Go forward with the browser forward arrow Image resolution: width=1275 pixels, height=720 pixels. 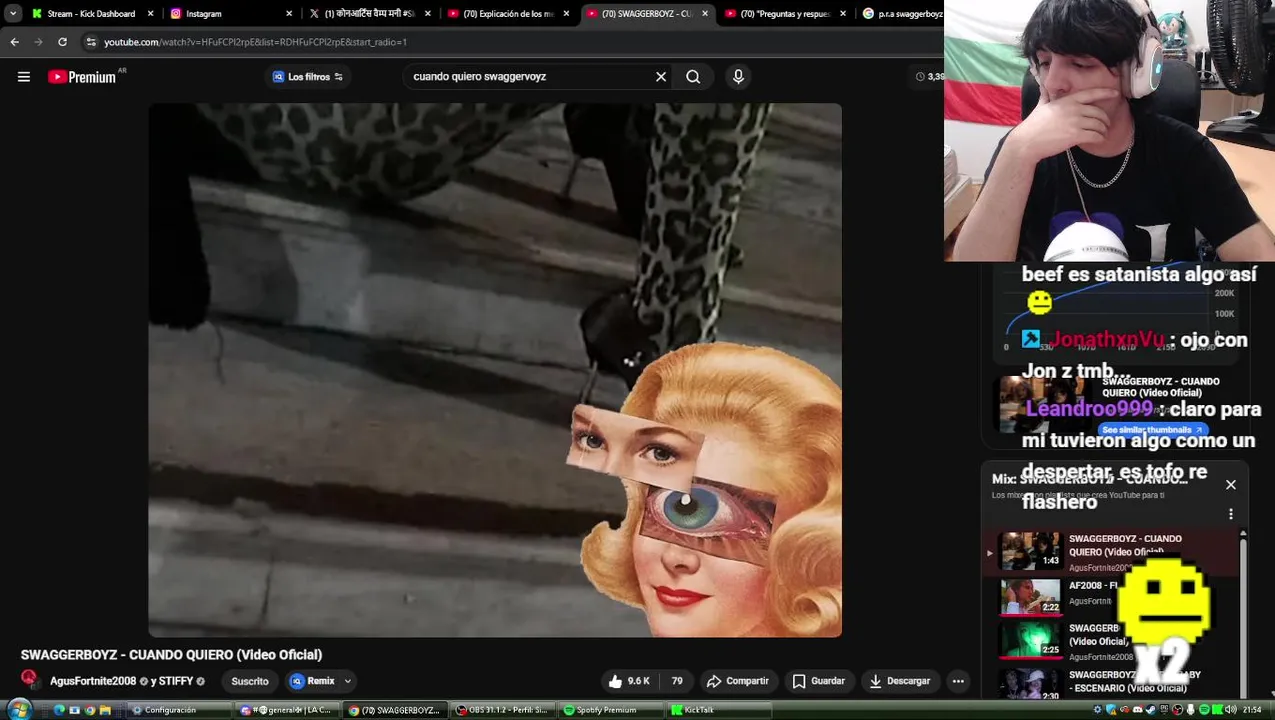tap(38, 42)
